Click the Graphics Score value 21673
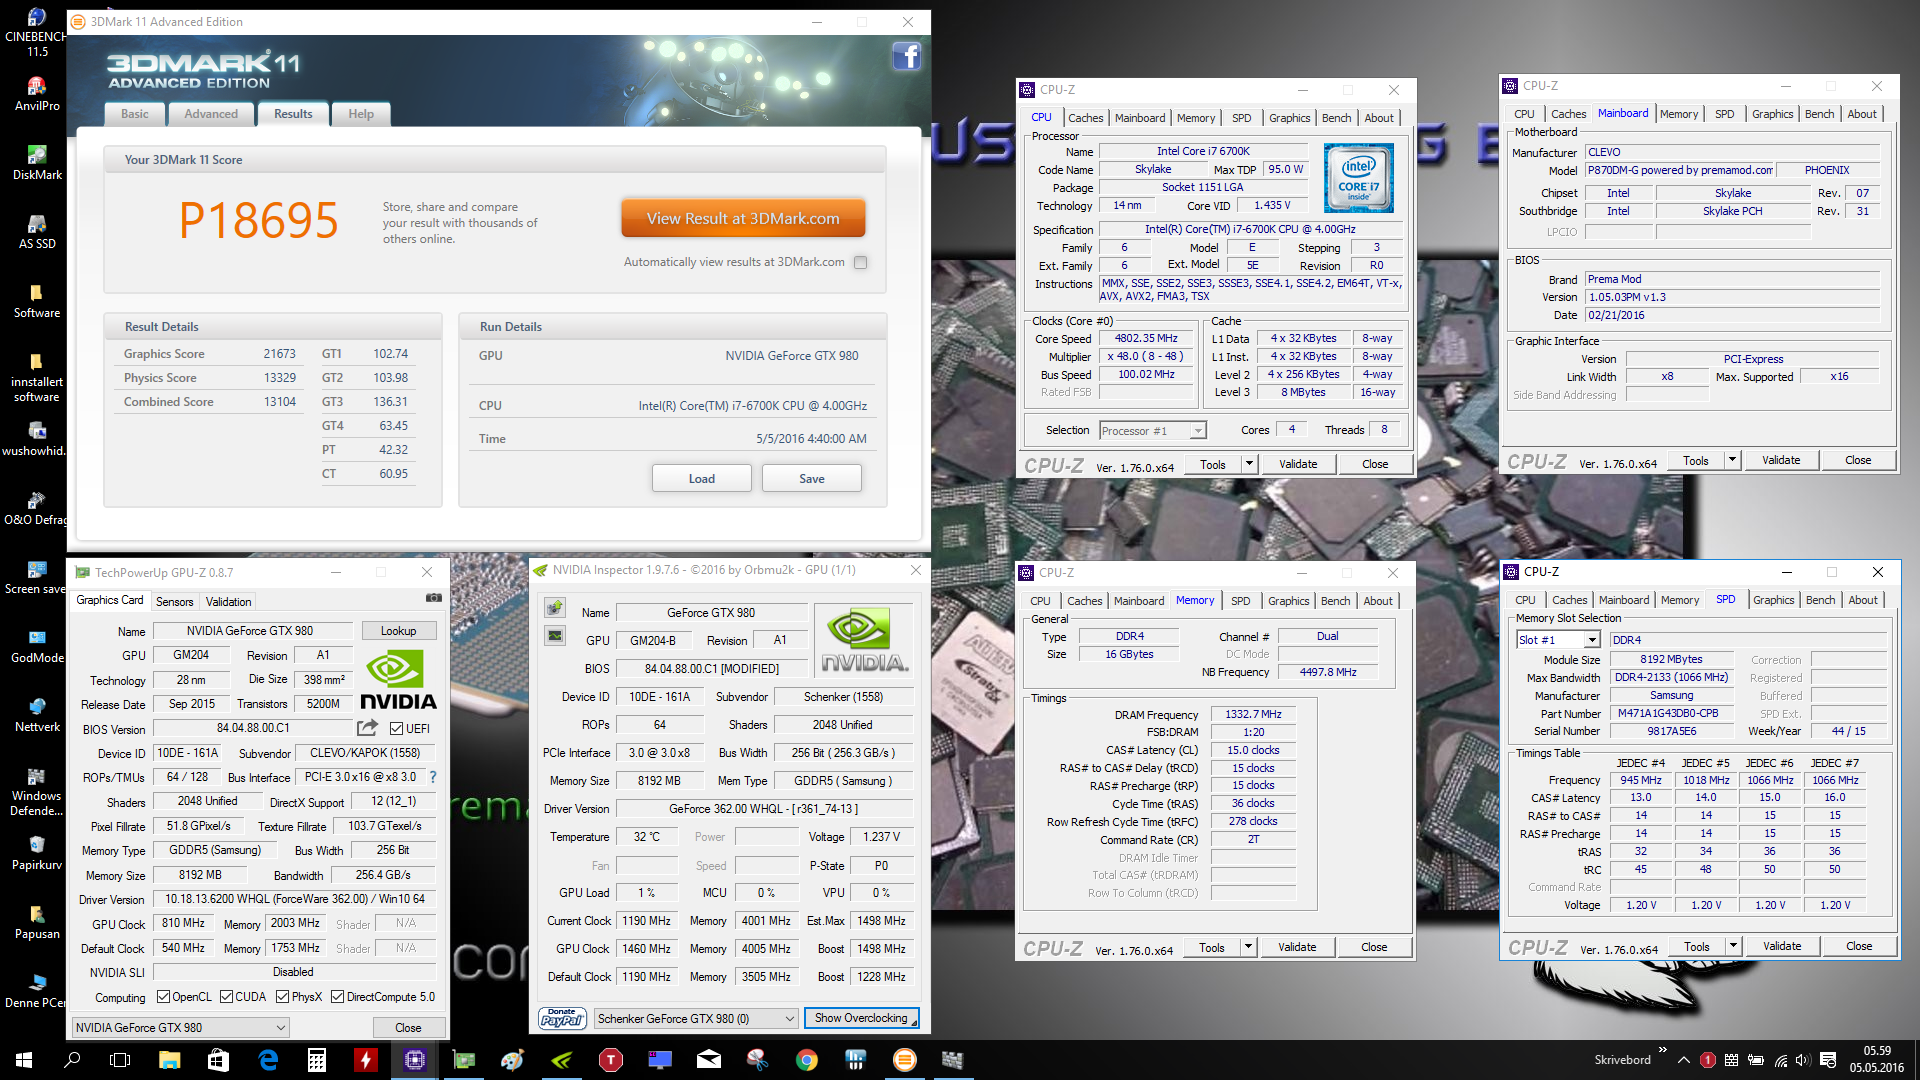Viewport: 1920px width, 1080px height. [x=279, y=354]
